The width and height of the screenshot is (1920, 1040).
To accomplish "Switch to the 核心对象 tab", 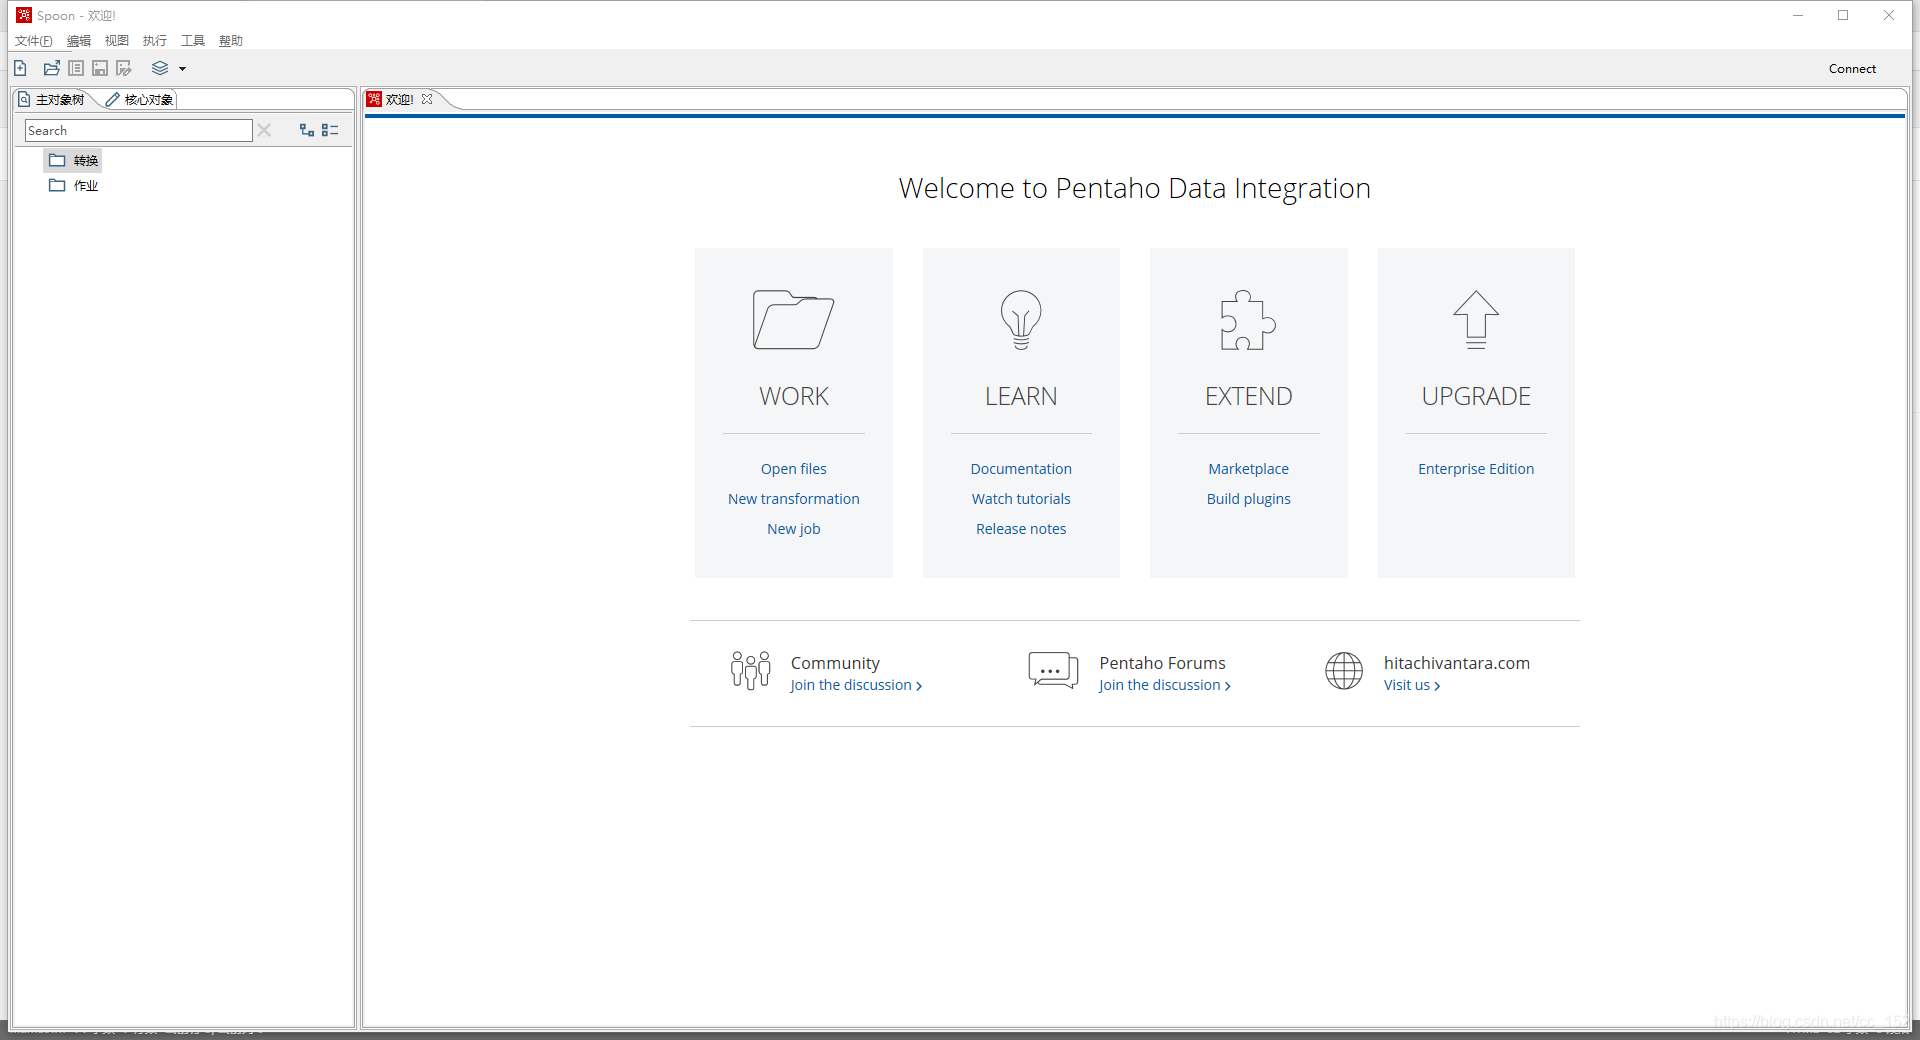I will click(140, 99).
